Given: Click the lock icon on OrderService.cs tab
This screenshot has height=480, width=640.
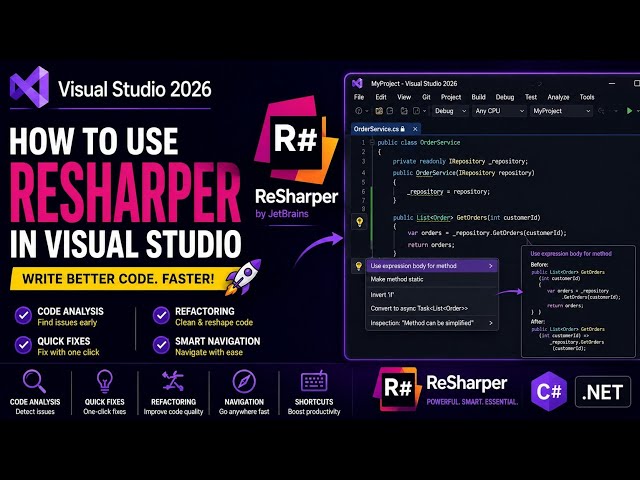Looking at the screenshot, I should 403,129.
